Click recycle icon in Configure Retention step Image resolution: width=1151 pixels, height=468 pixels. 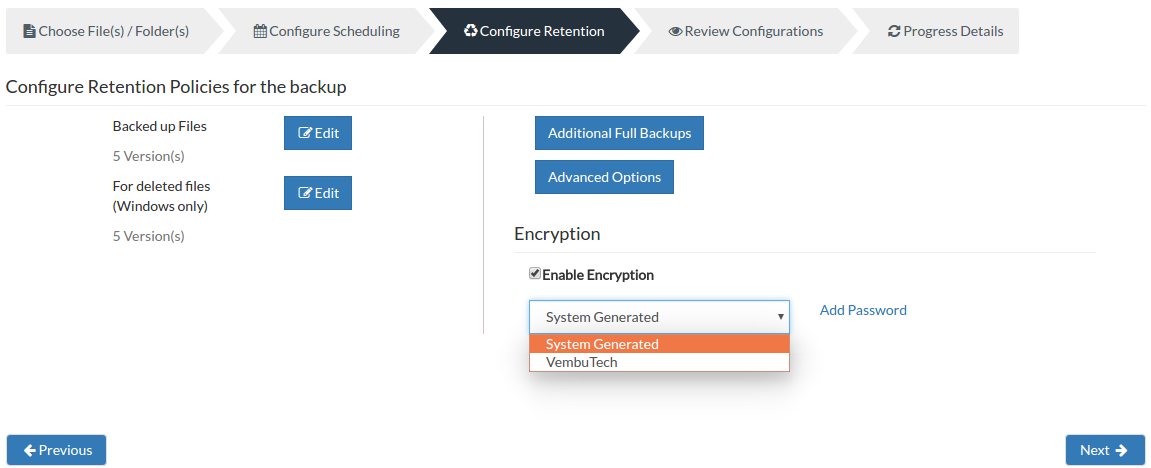pos(471,31)
